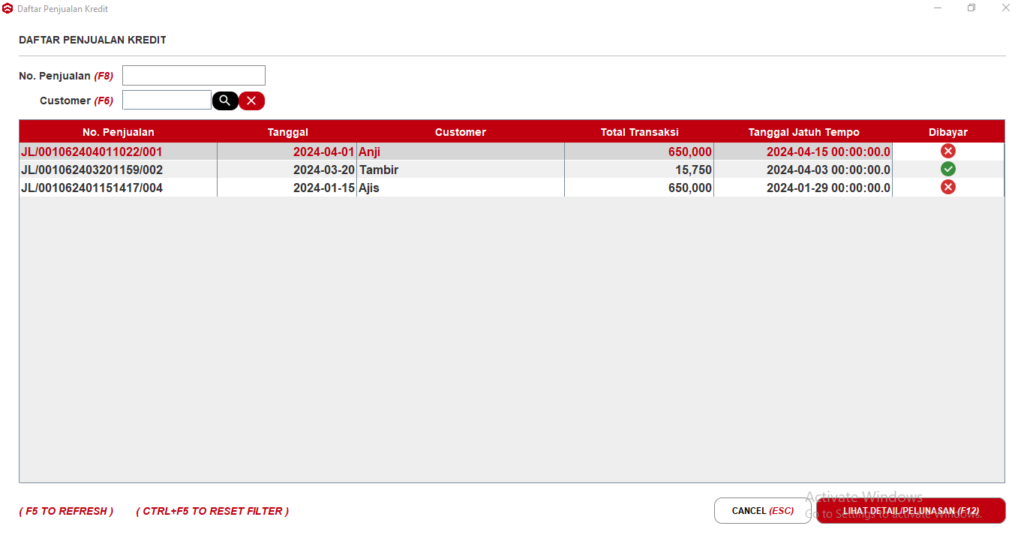The image size is (1024, 538).
Task: Click the Dibayar column header
Action: [948, 132]
